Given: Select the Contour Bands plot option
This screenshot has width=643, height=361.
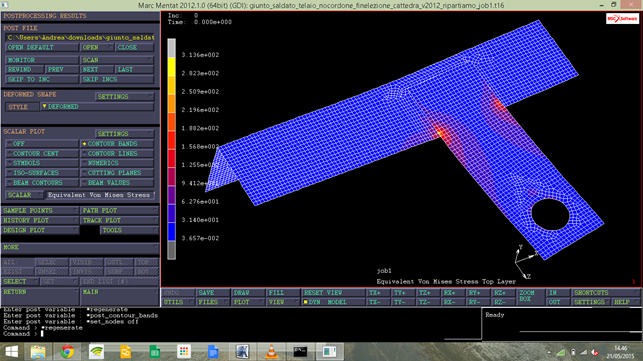Looking at the screenshot, I should pos(117,144).
